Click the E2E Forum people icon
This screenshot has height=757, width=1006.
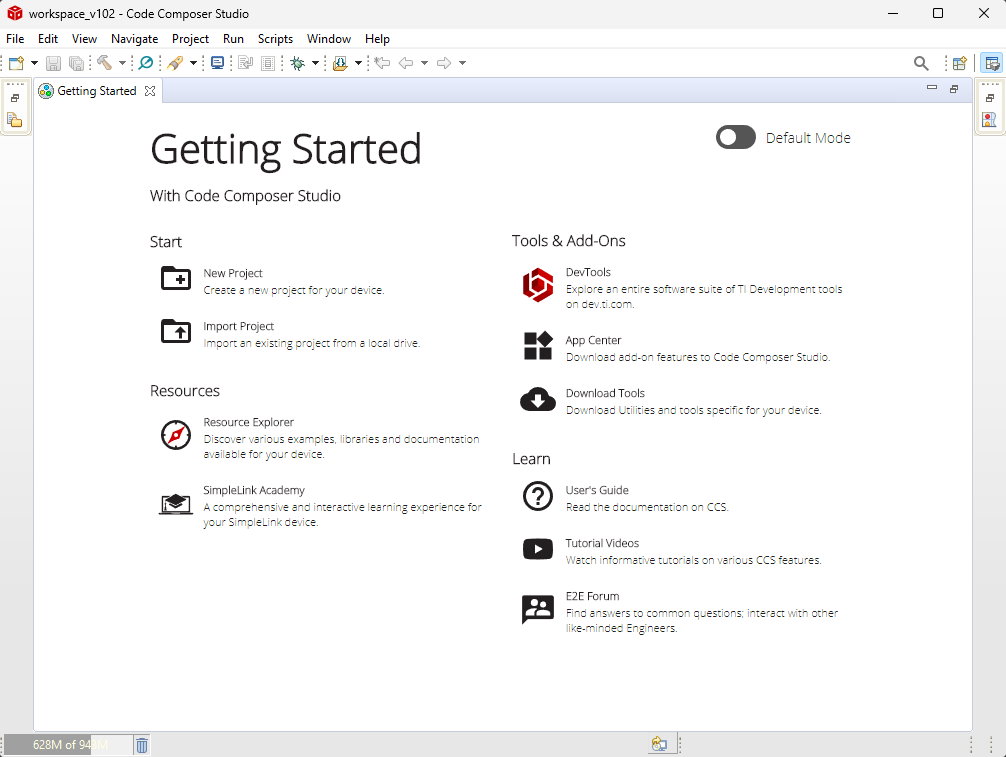[x=538, y=609]
